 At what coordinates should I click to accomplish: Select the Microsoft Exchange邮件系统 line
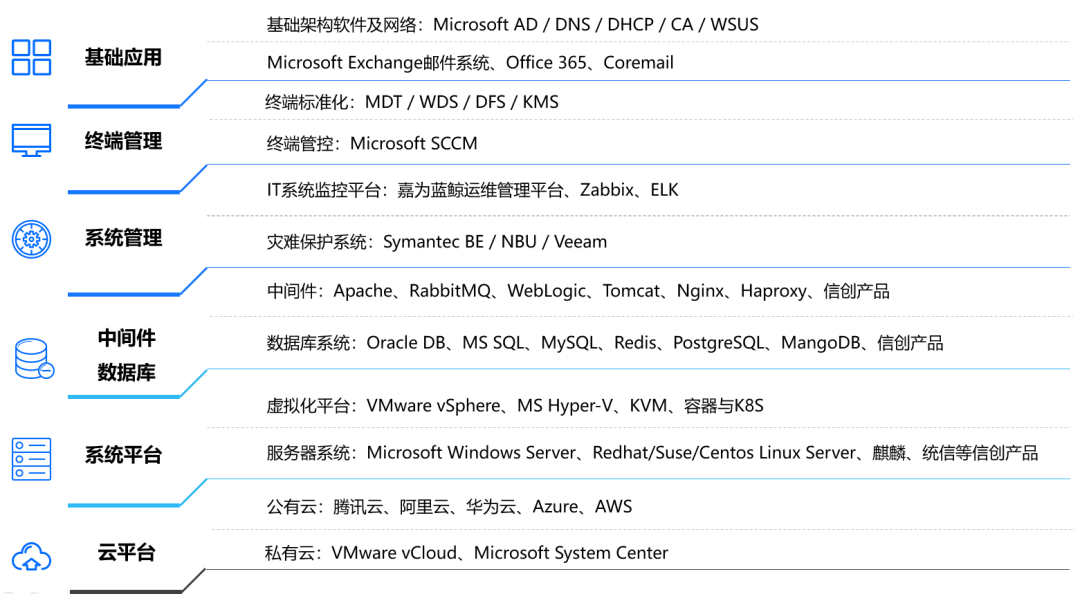pos(470,63)
